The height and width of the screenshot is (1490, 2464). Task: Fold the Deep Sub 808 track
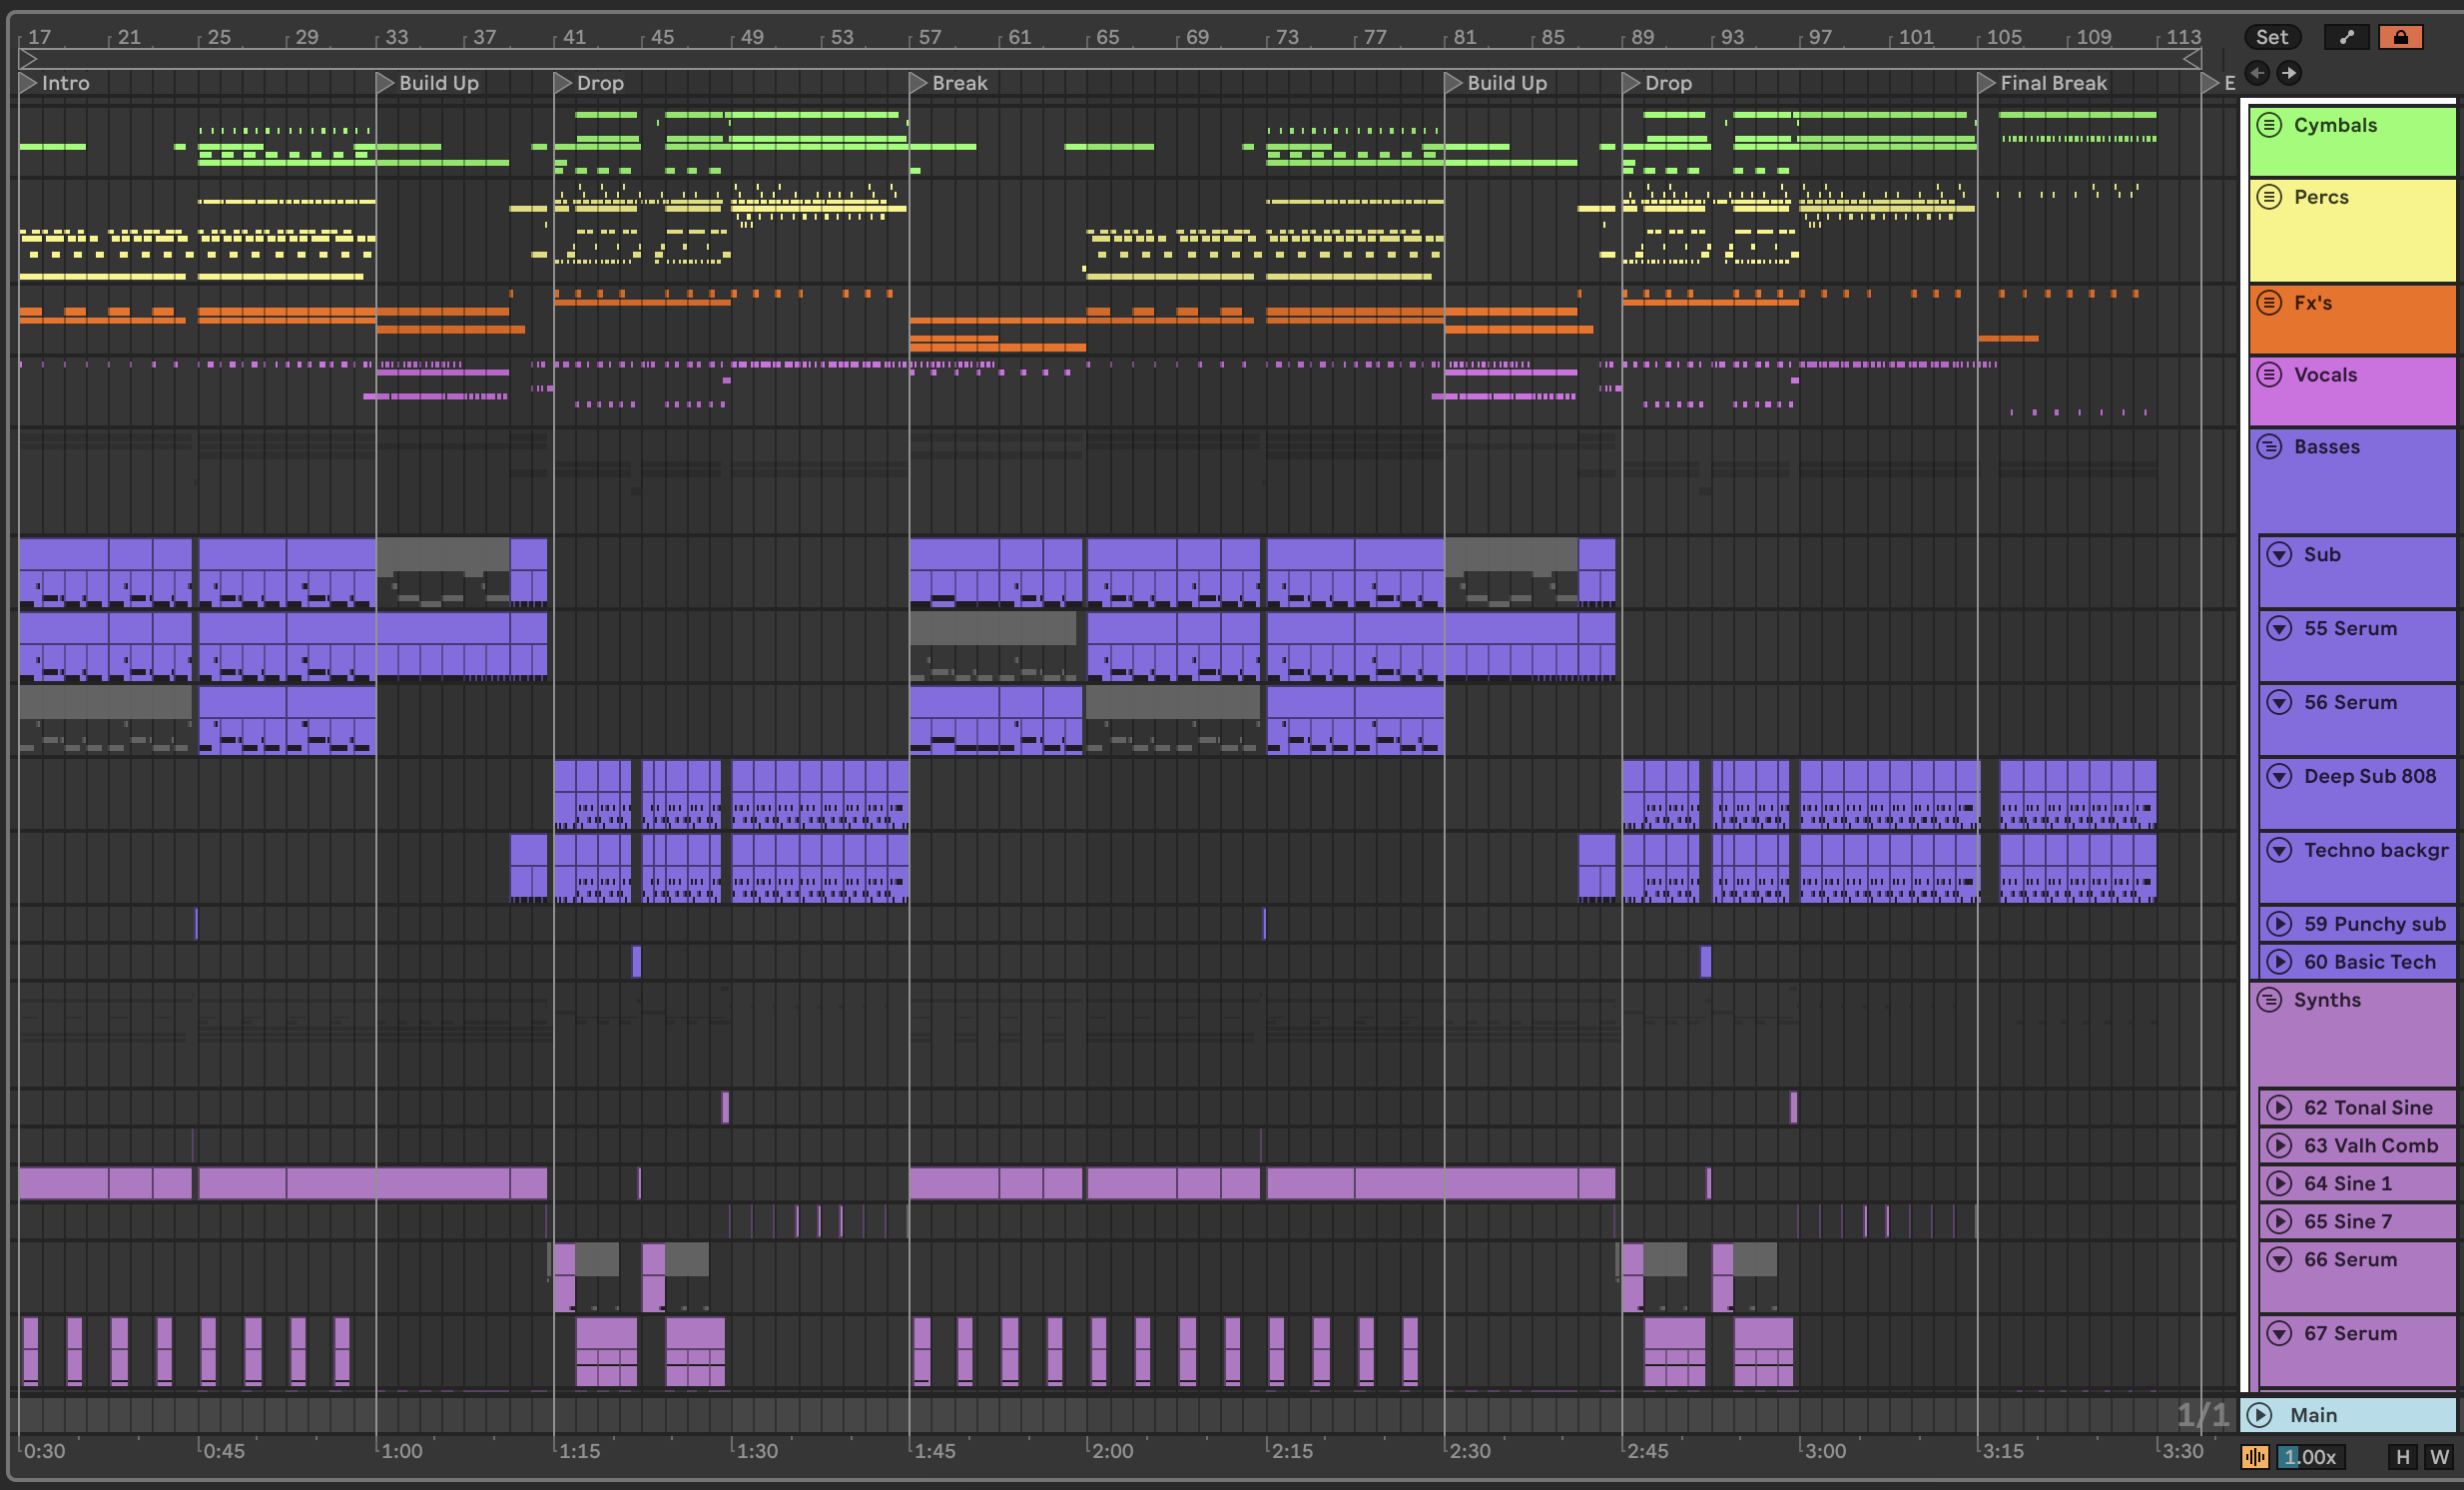point(2279,776)
